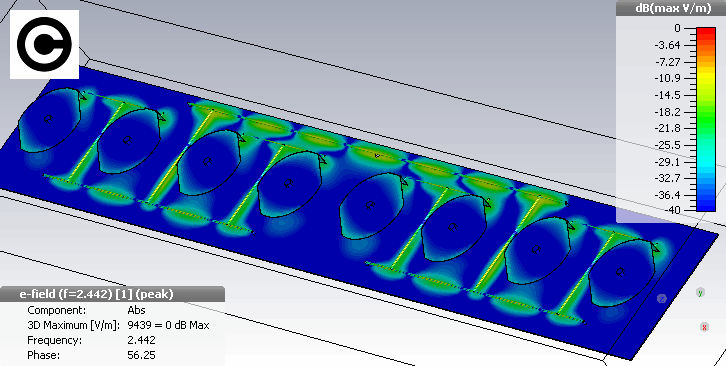Pick the dark blue -40 end of color scale
The width and height of the screenshot is (726, 366).
pos(706,208)
